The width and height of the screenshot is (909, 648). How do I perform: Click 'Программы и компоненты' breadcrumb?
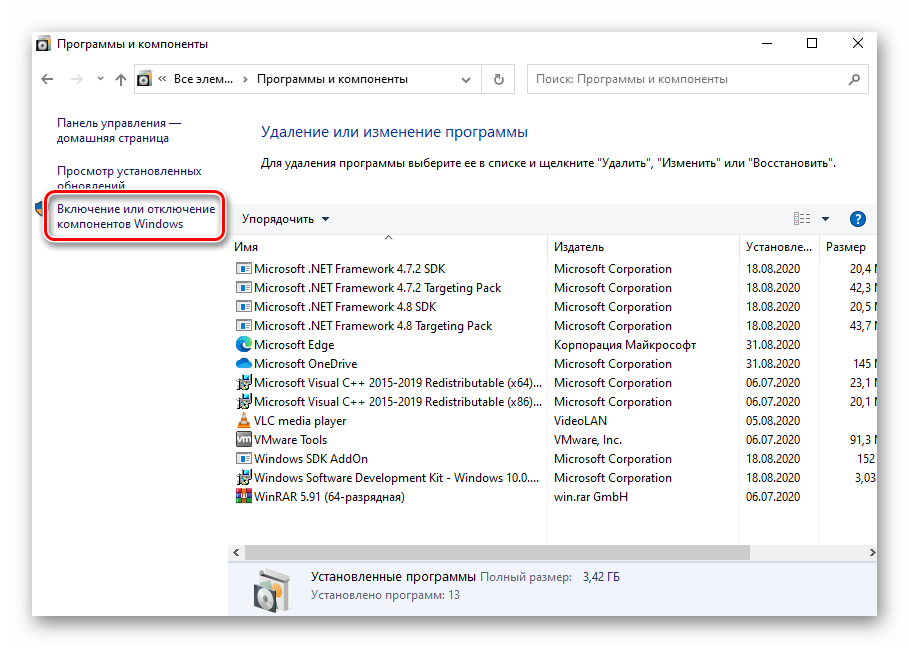coord(332,79)
